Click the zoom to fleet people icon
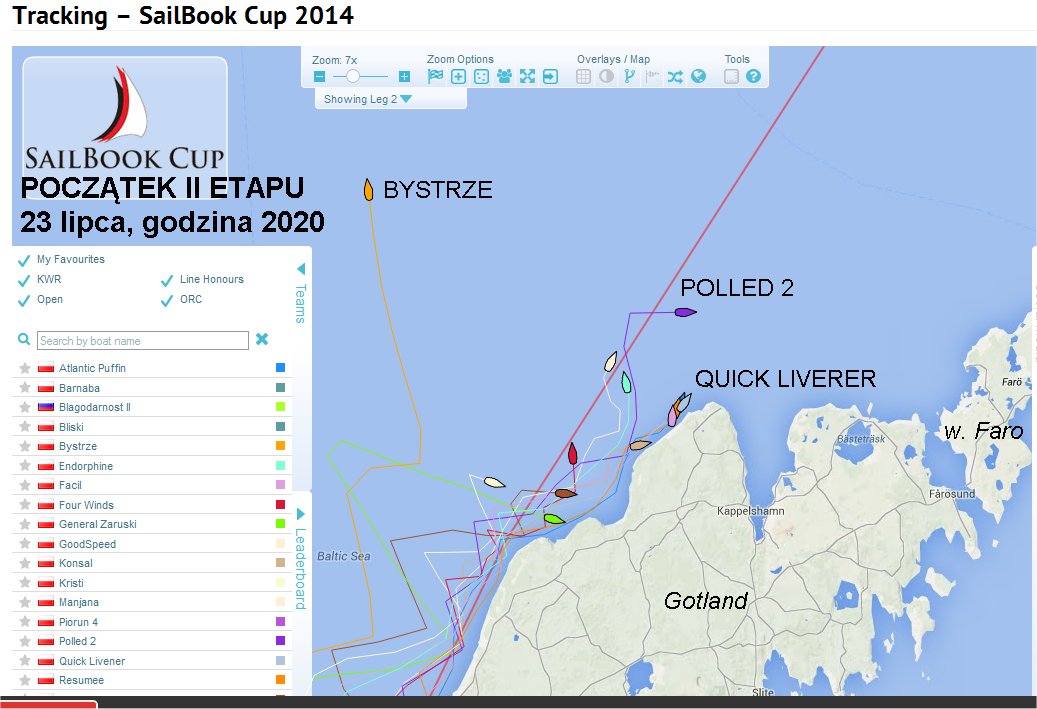Image resolution: width=1037 pixels, height=709 pixels. 504,76
